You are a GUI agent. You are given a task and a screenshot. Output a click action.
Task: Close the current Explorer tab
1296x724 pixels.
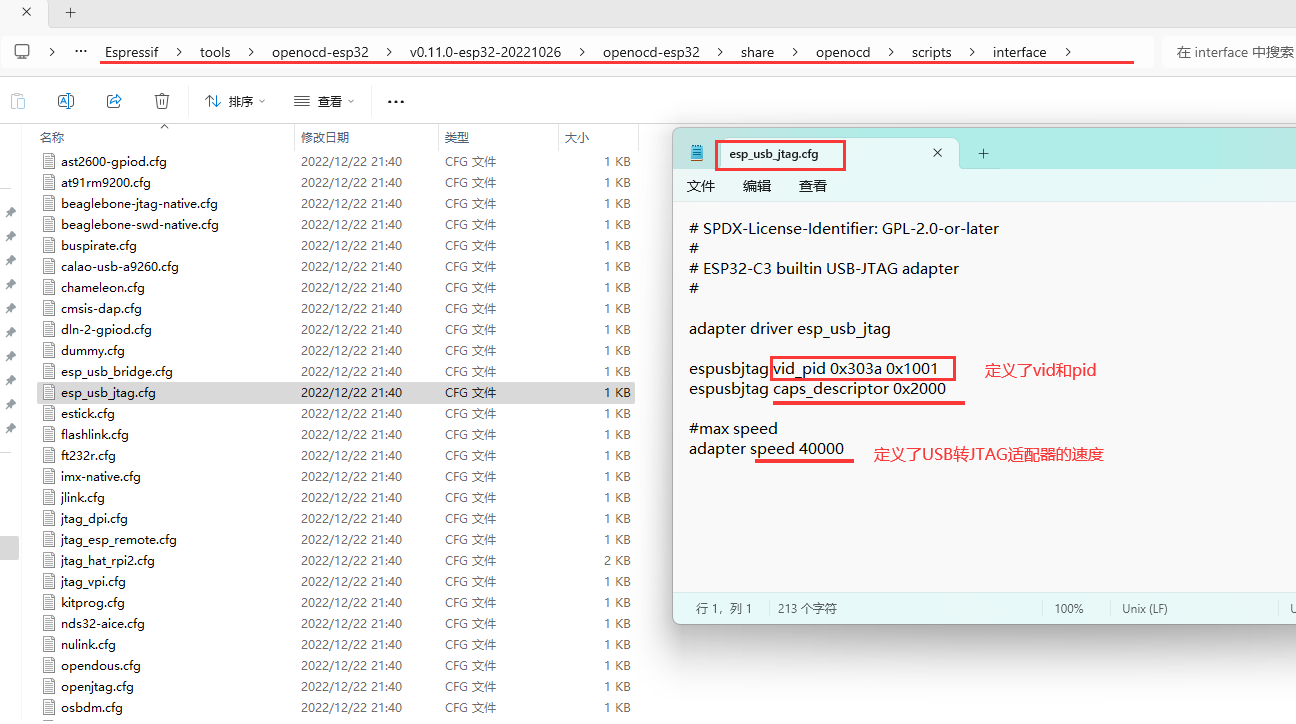tap(26, 13)
